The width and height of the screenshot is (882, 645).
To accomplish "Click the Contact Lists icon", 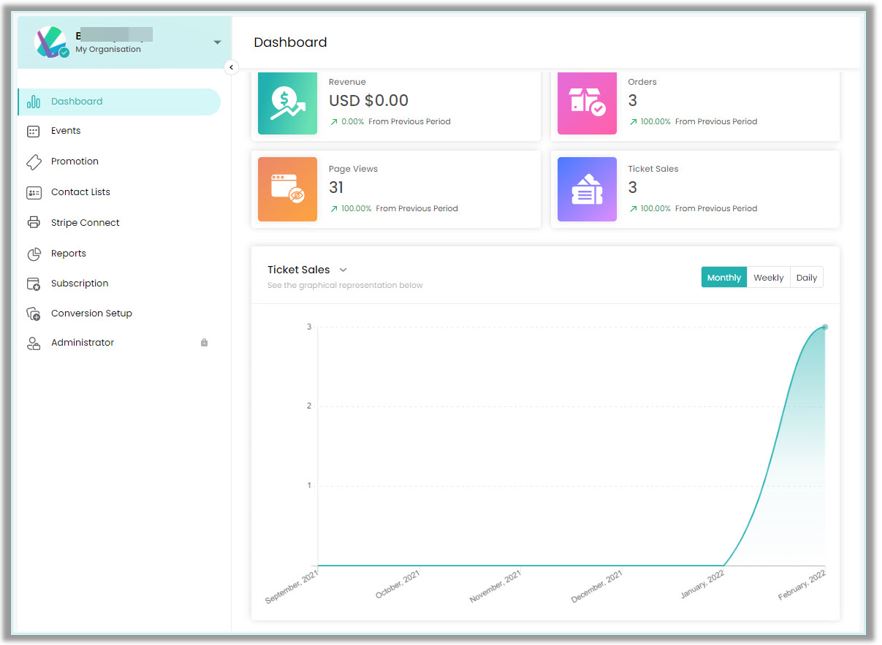I will (33, 192).
